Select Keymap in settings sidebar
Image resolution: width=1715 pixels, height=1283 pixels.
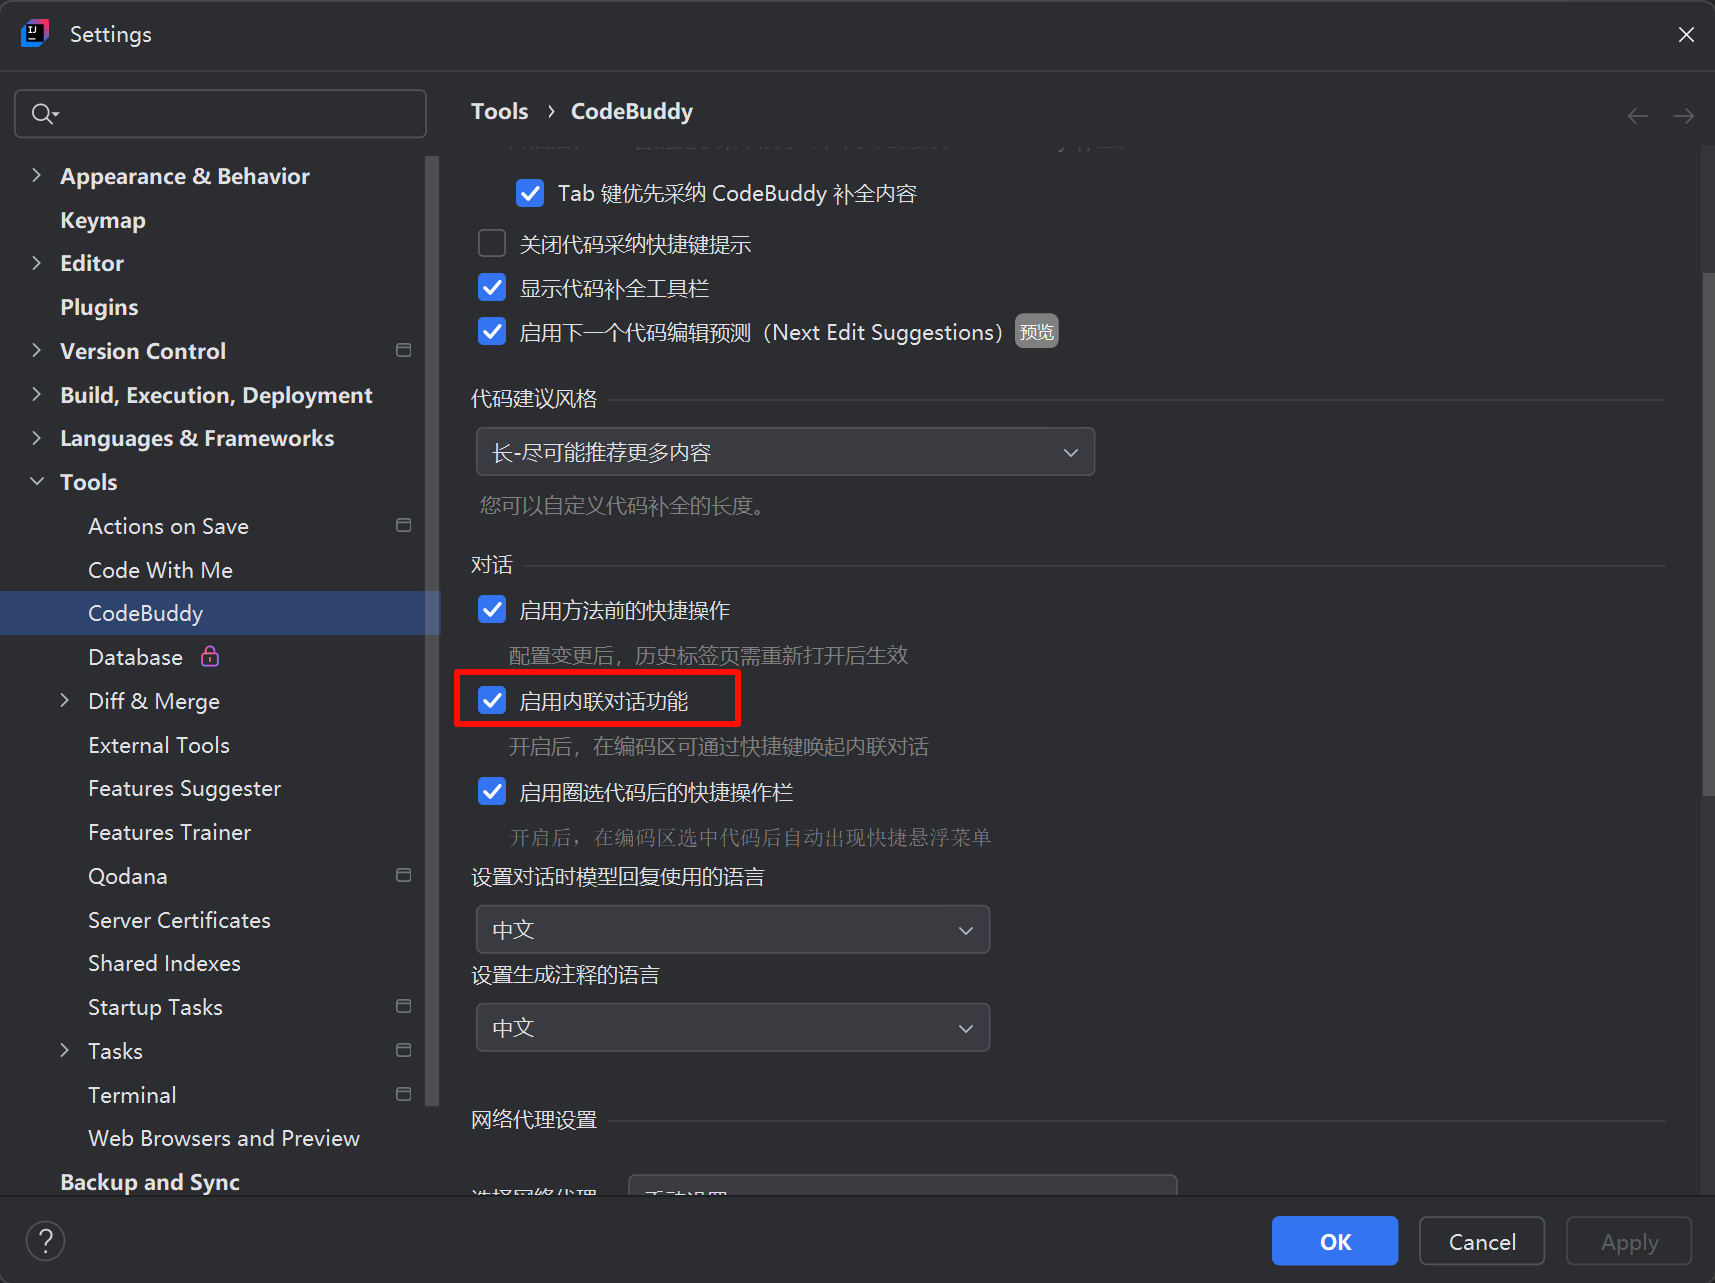103,220
